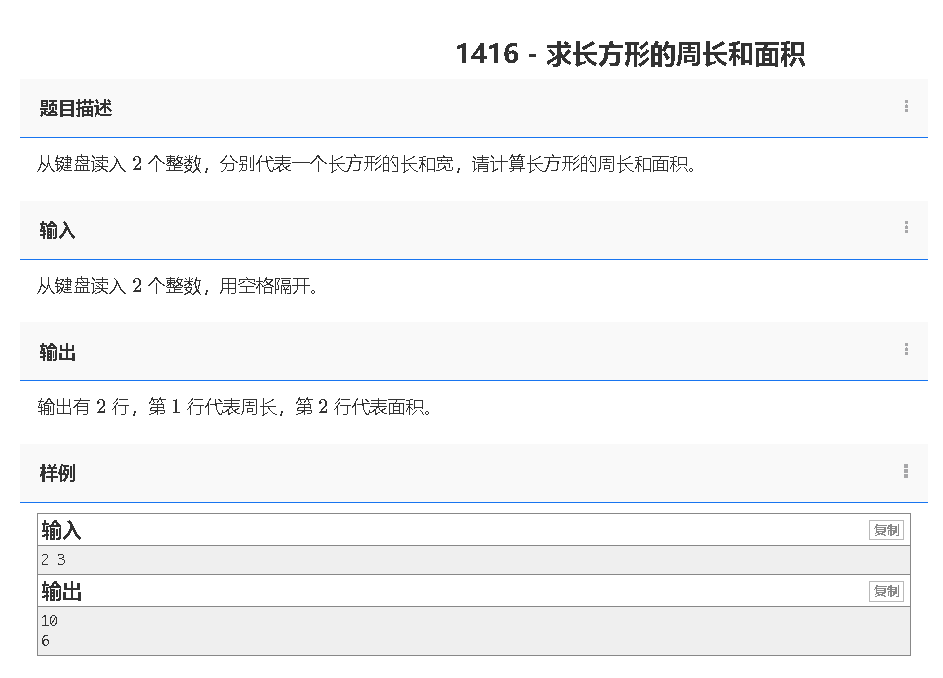Click the 输出 label inside the sample box
Screen dimensions: 943x678
point(62,592)
